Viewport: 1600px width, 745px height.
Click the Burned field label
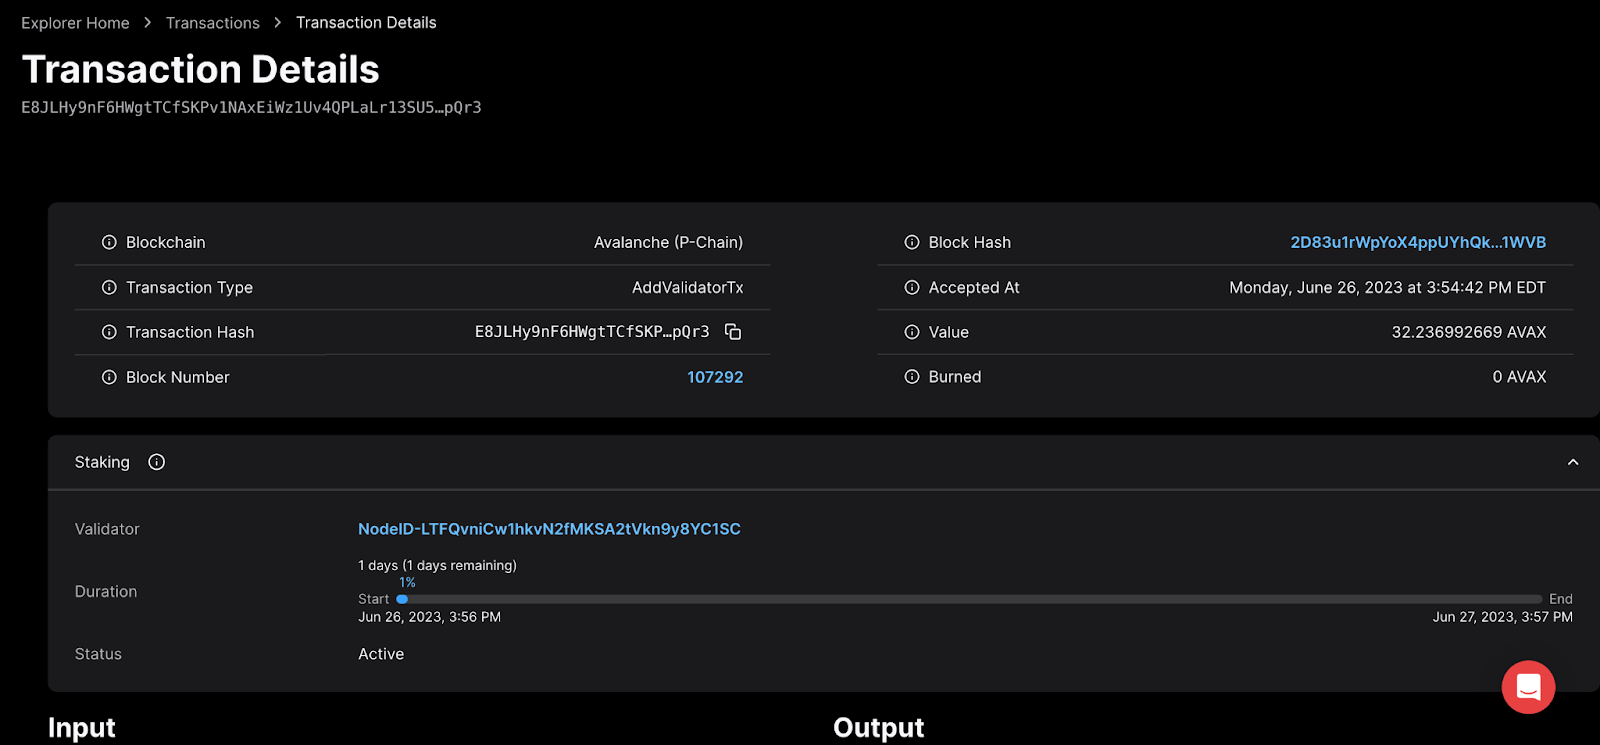point(955,377)
